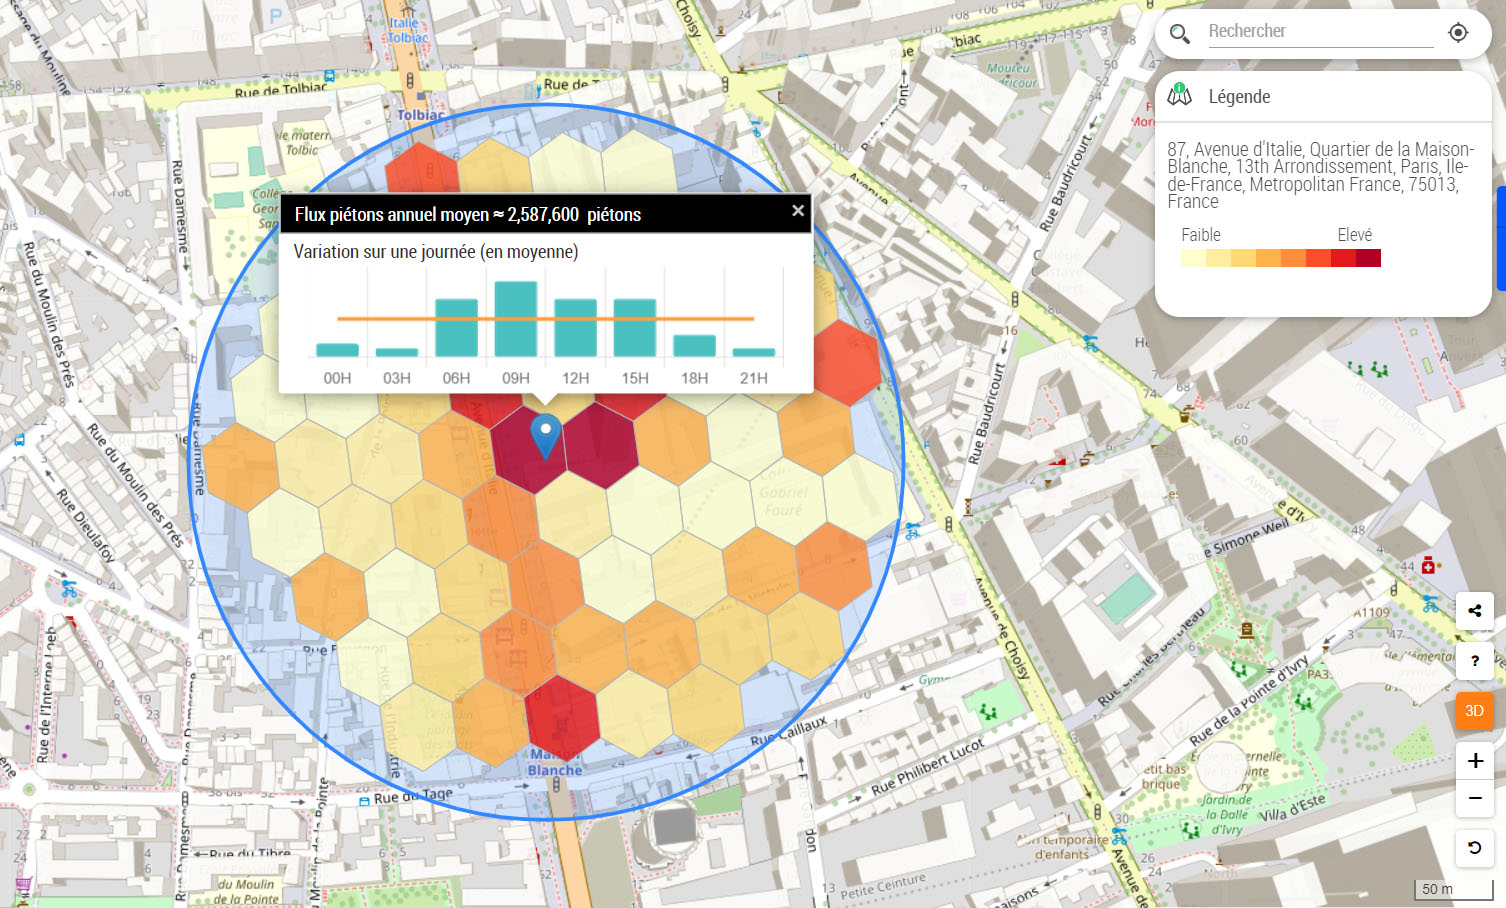
Task: Click the 21H bar in chart
Action: pyautogui.click(x=754, y=352)
